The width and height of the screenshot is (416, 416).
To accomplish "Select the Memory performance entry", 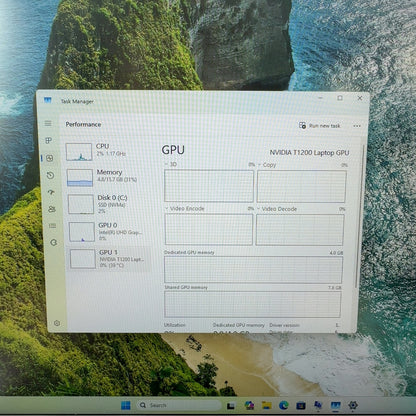I will click(x=108, y=177).
